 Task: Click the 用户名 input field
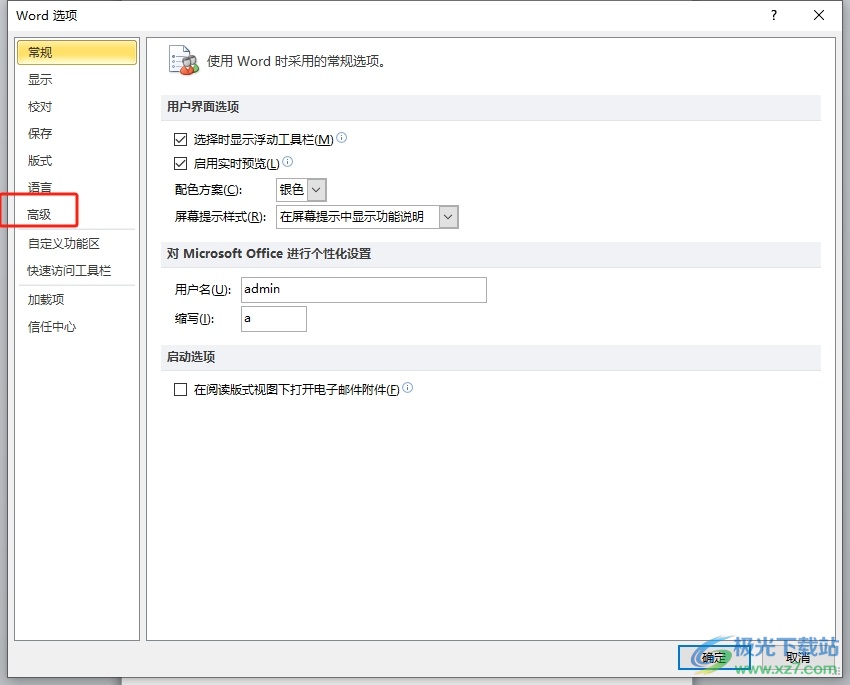(x=364, y=290)
